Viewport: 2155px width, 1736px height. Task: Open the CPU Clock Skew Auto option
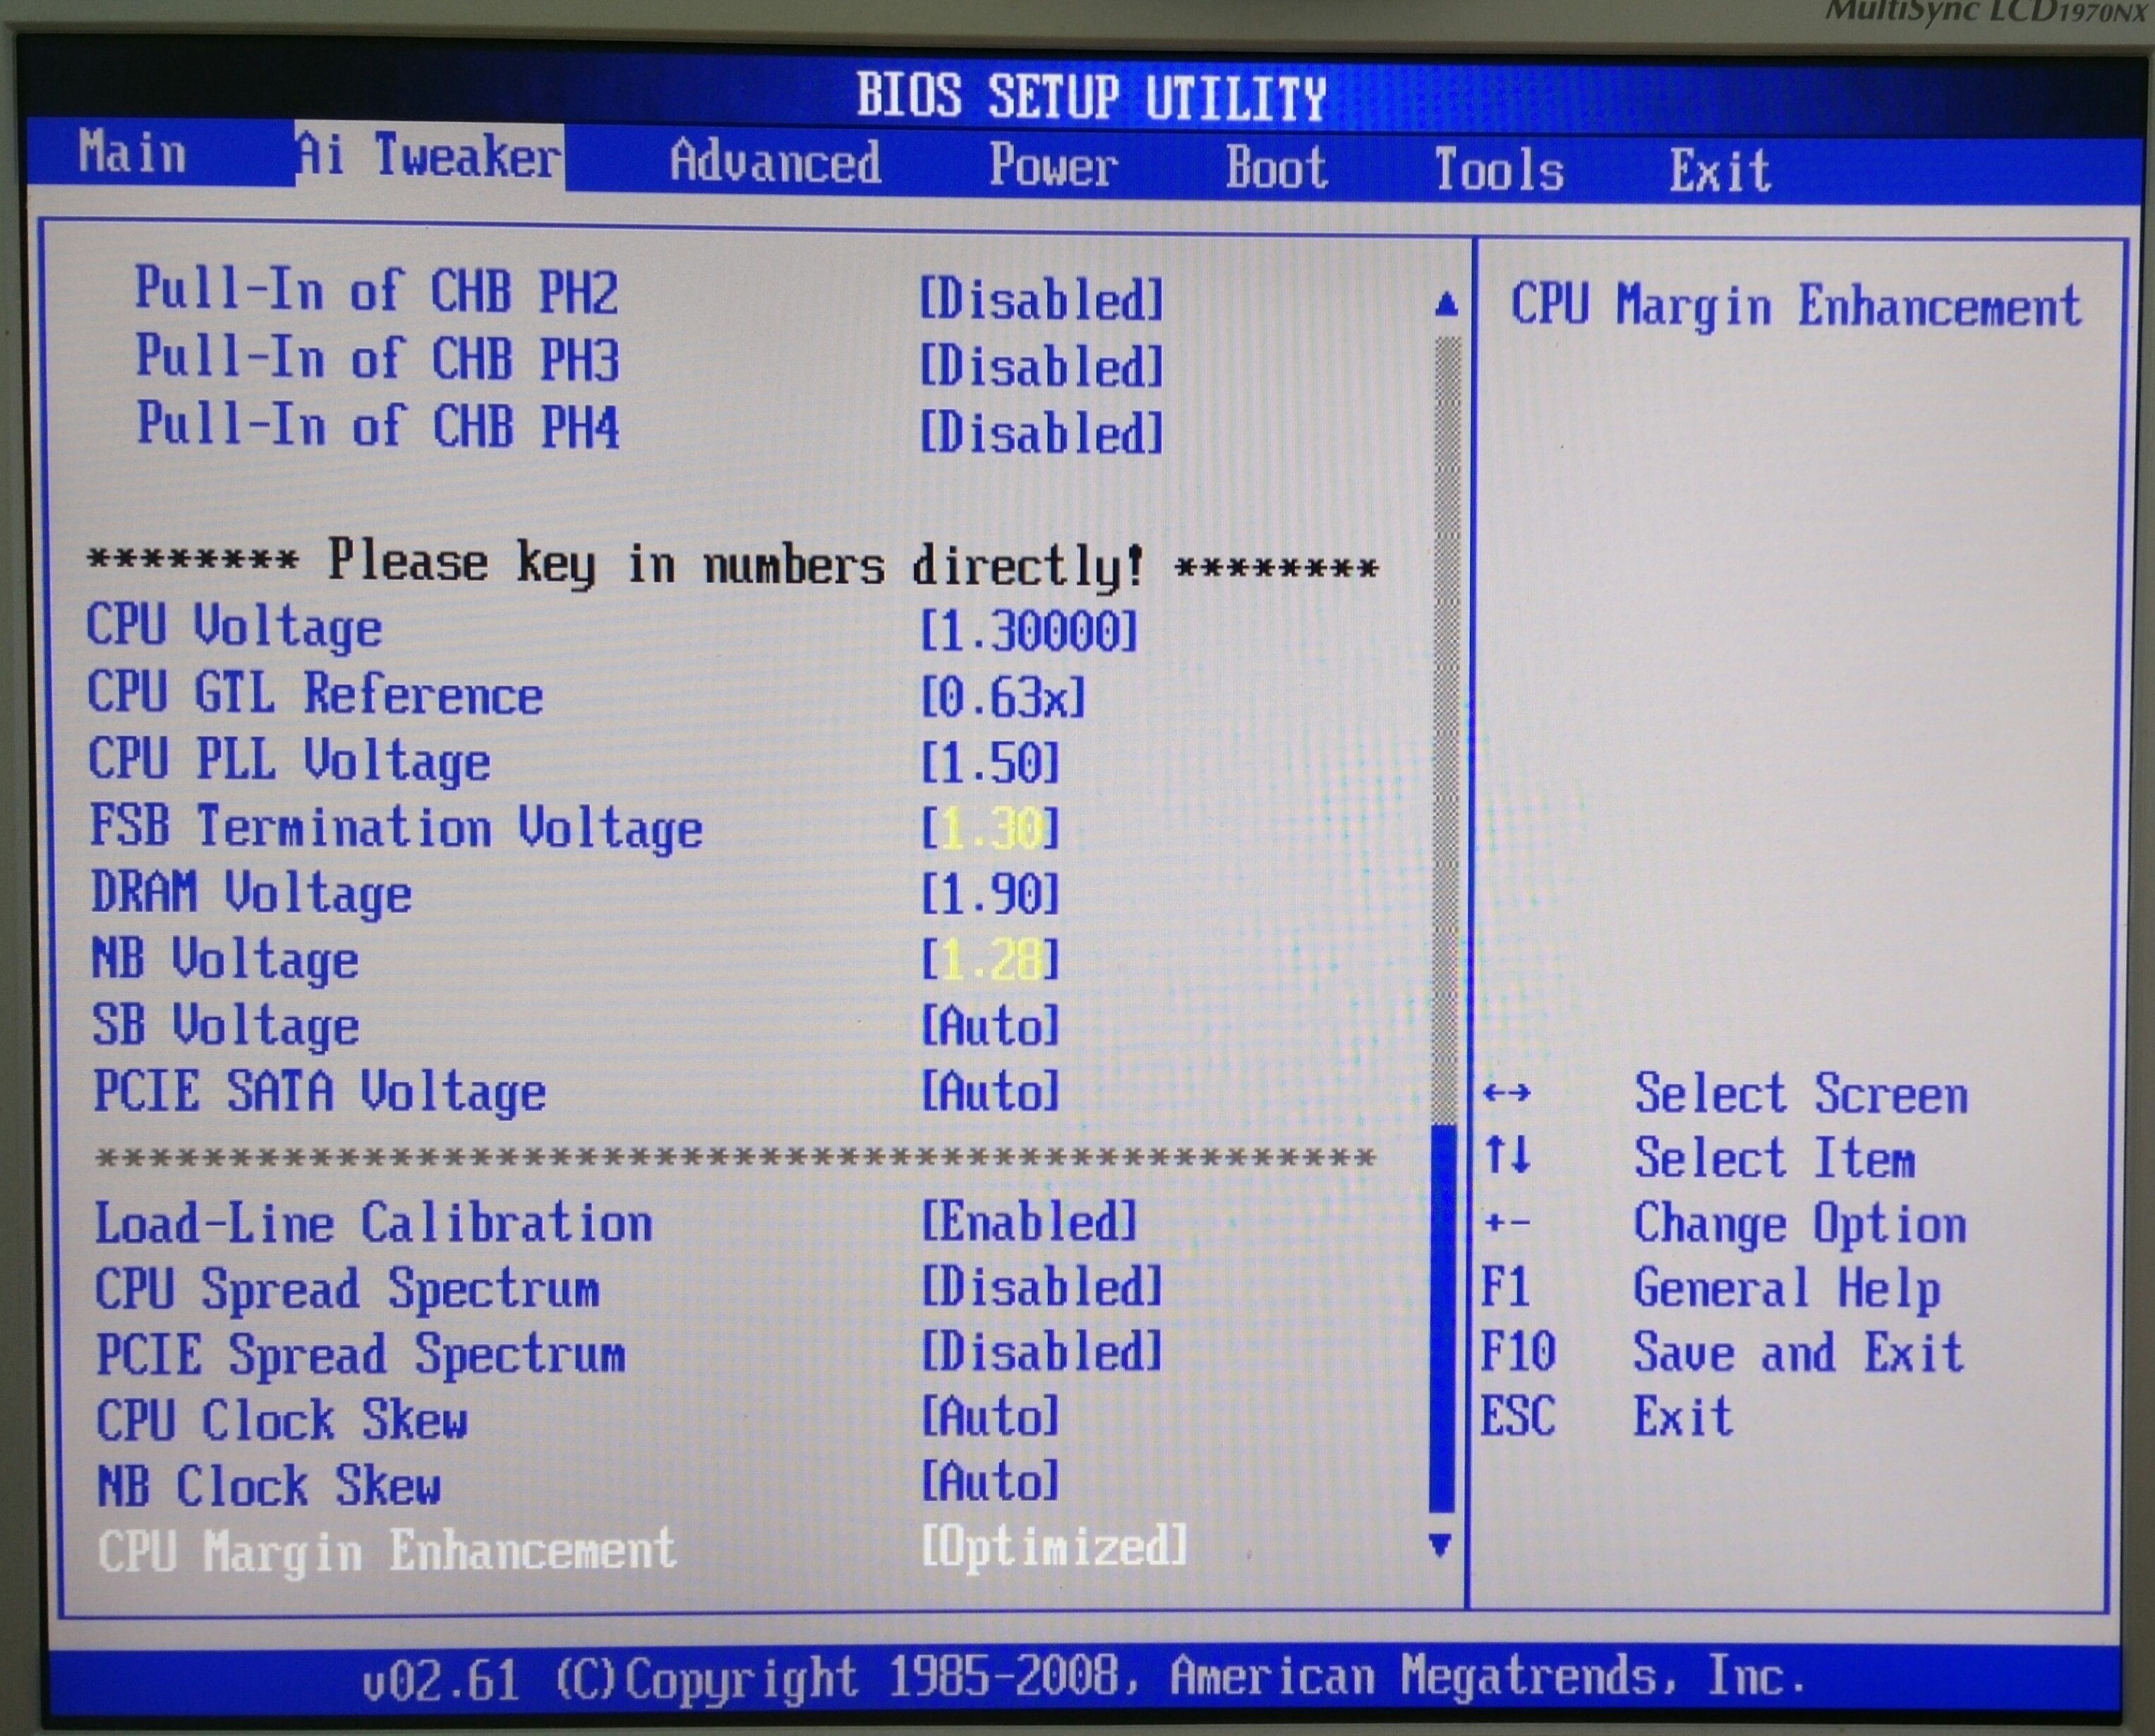coord(989,1417)
